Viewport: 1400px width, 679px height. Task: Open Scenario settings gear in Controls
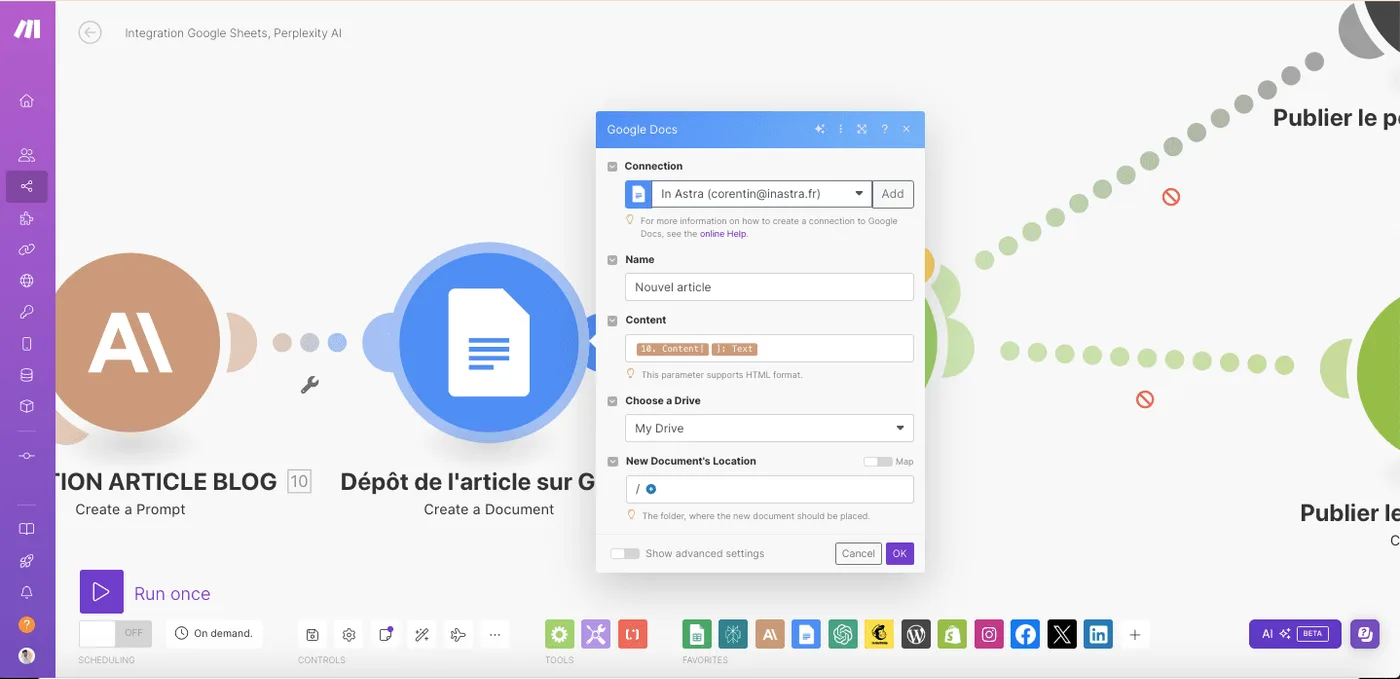coord(349,634)
